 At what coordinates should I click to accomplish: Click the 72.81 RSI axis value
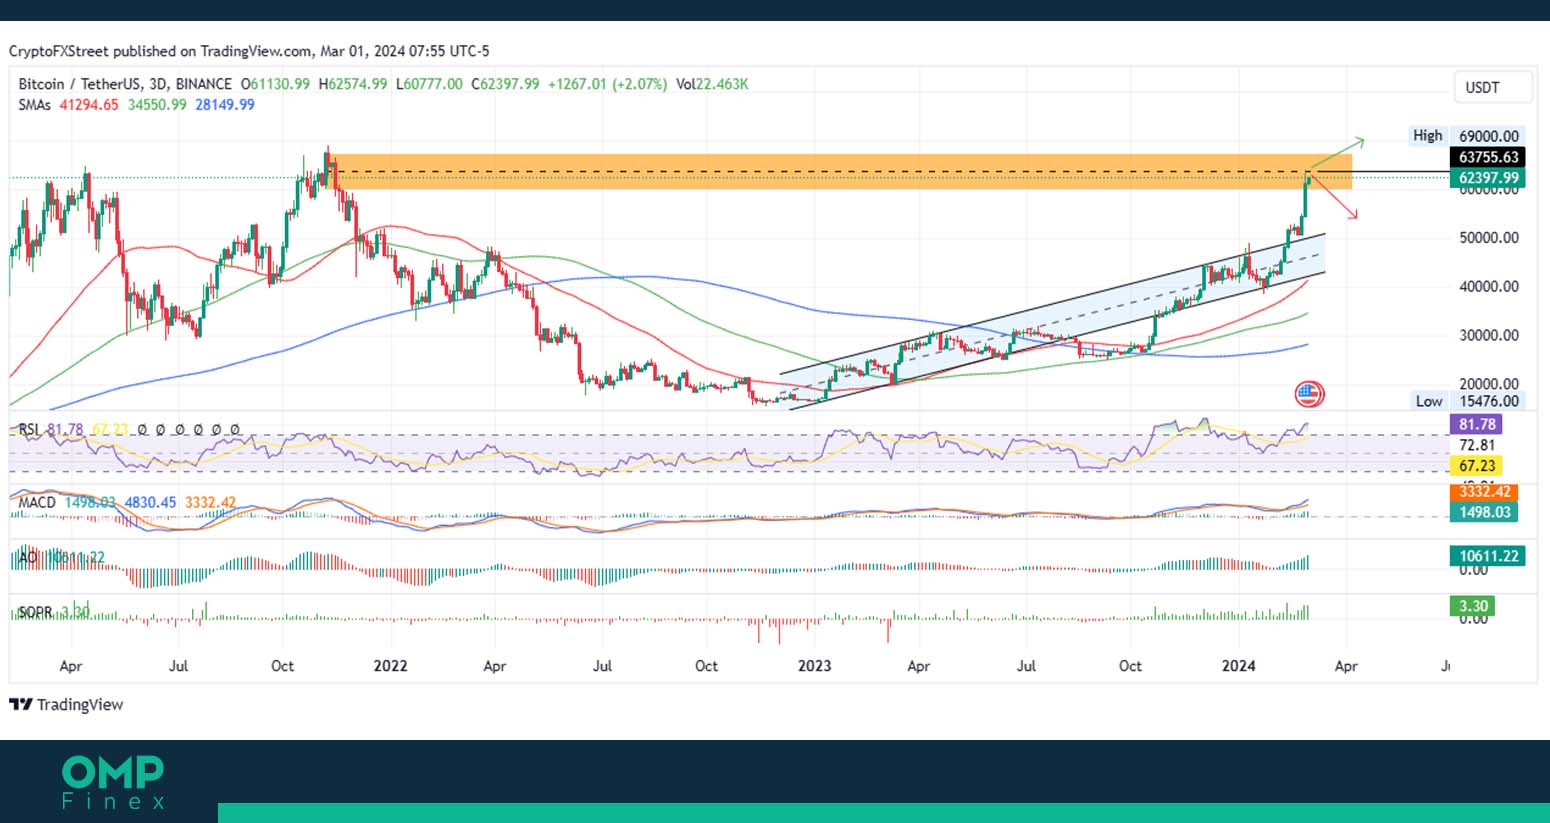coord(1477,445)
